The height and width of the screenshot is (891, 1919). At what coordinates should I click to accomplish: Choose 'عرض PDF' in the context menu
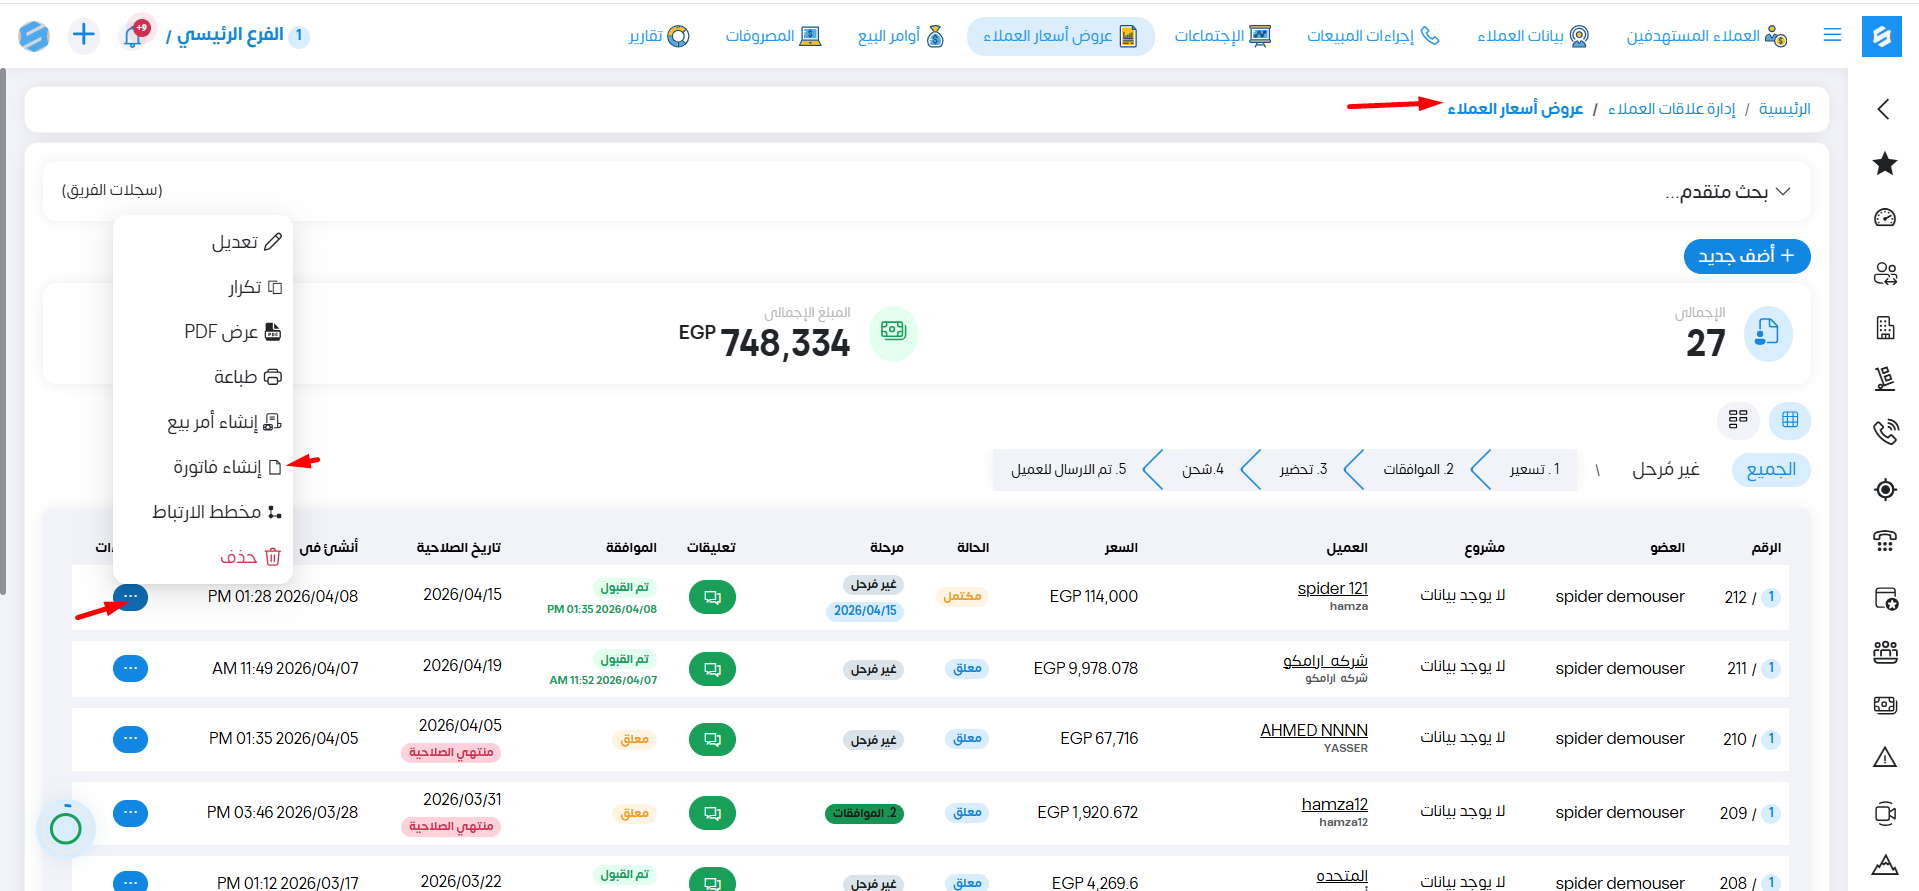pos(231,332)
